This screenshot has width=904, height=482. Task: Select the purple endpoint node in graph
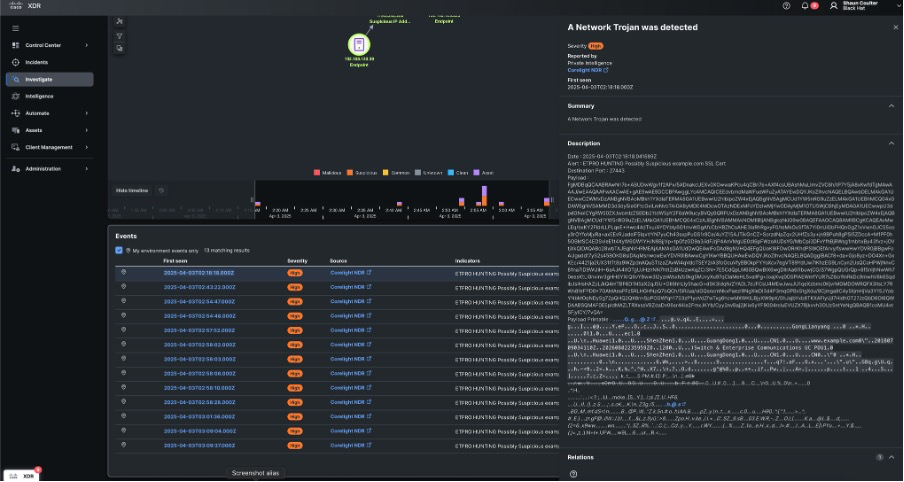(x=359, y=44)
